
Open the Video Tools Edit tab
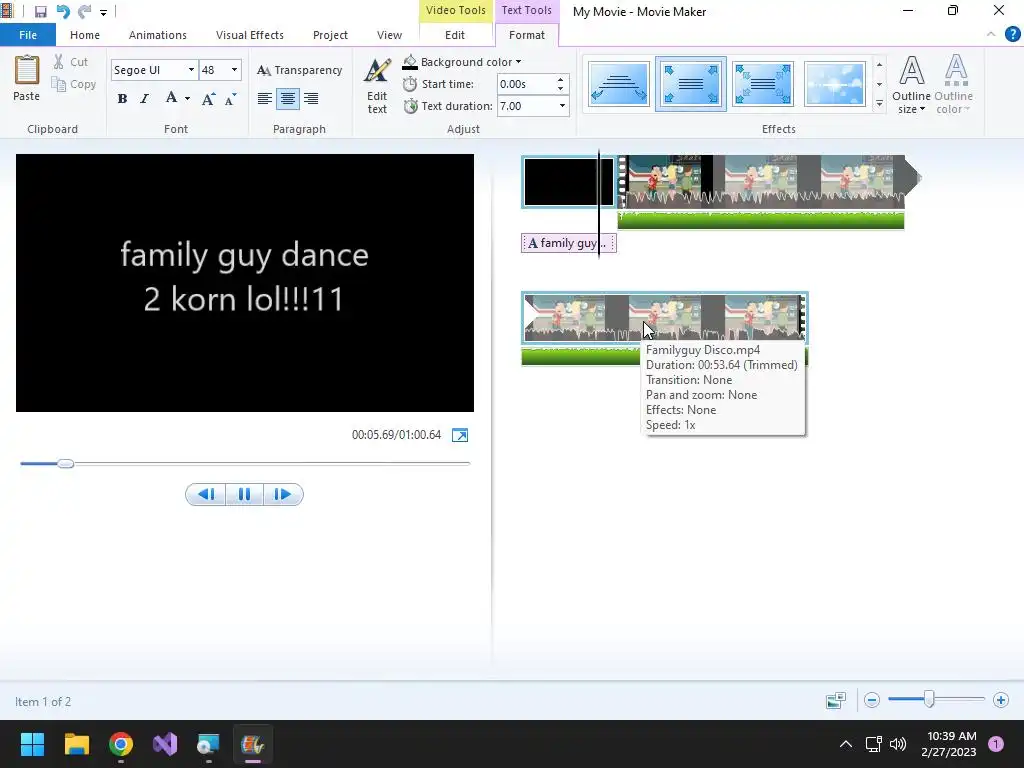[x=455, y=35]
